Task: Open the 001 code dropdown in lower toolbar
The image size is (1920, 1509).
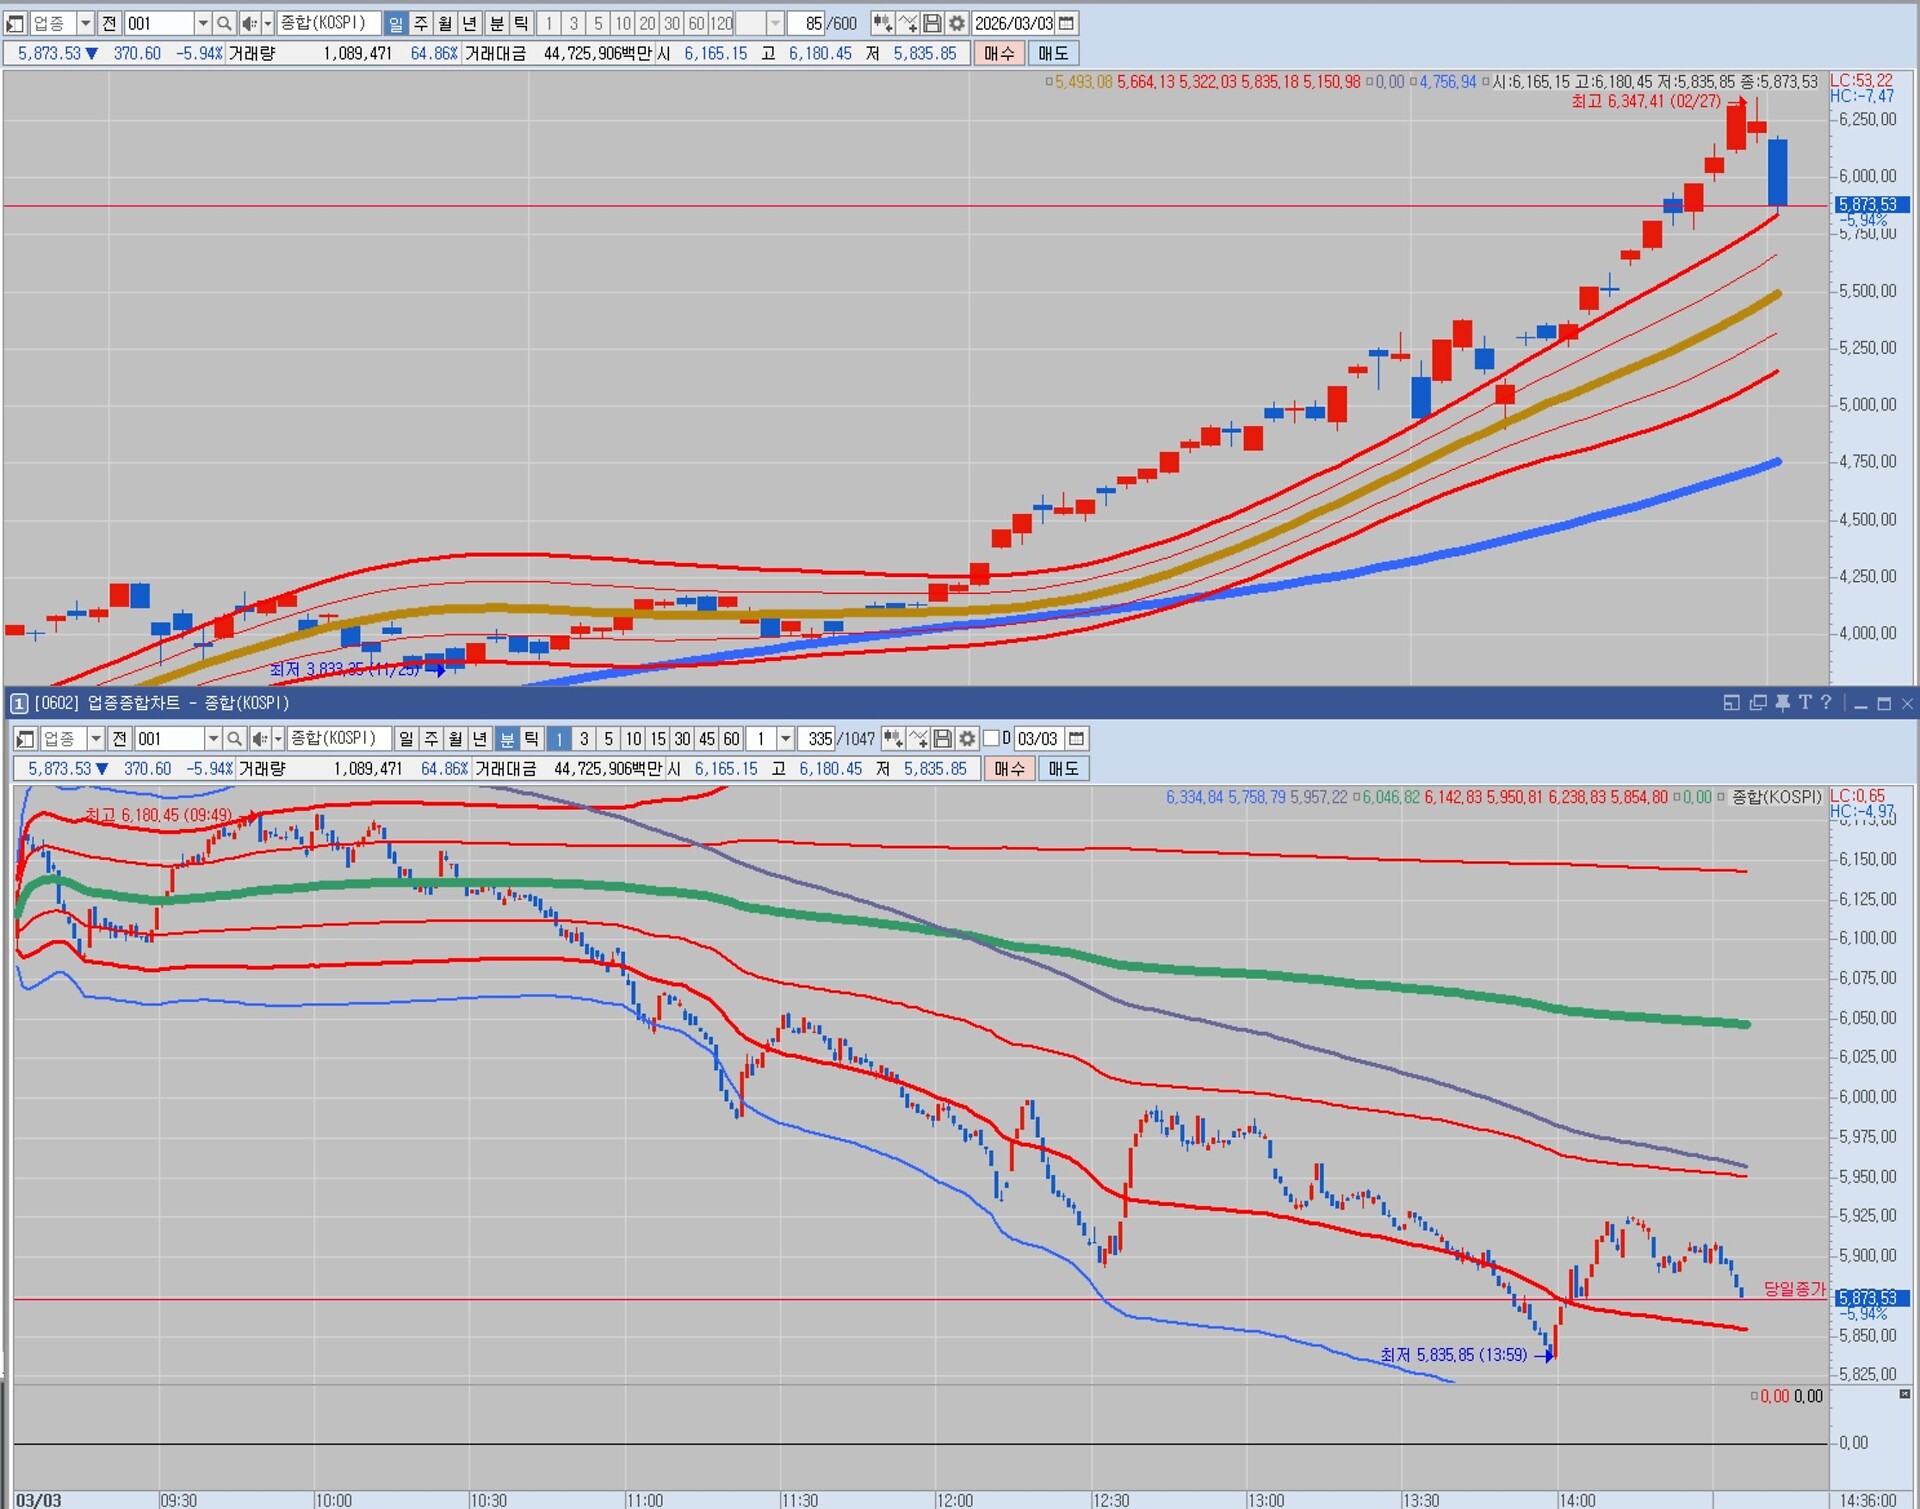Action: point(213,739)
